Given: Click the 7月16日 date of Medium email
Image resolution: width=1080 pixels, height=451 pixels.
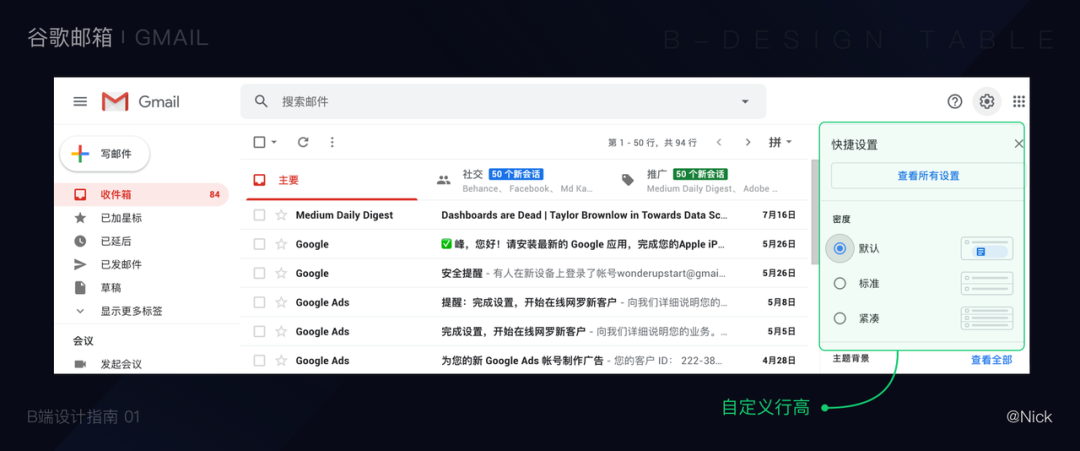Looking at the screenshot, I should click(x=779, y=215).
